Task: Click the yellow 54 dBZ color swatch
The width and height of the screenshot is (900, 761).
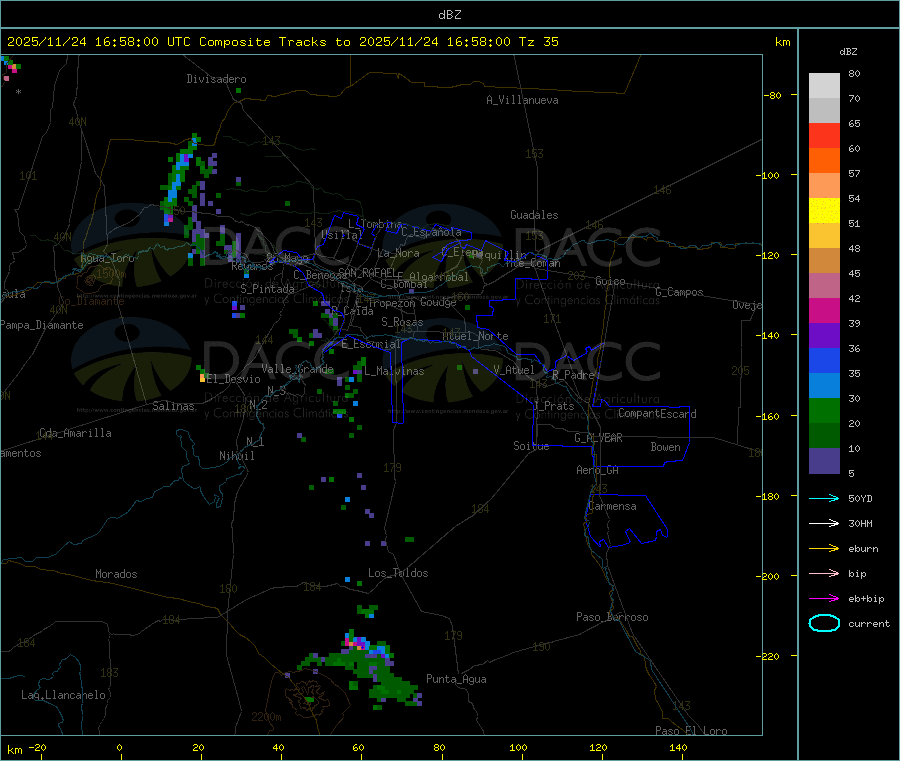Action: tap(824, 211)
